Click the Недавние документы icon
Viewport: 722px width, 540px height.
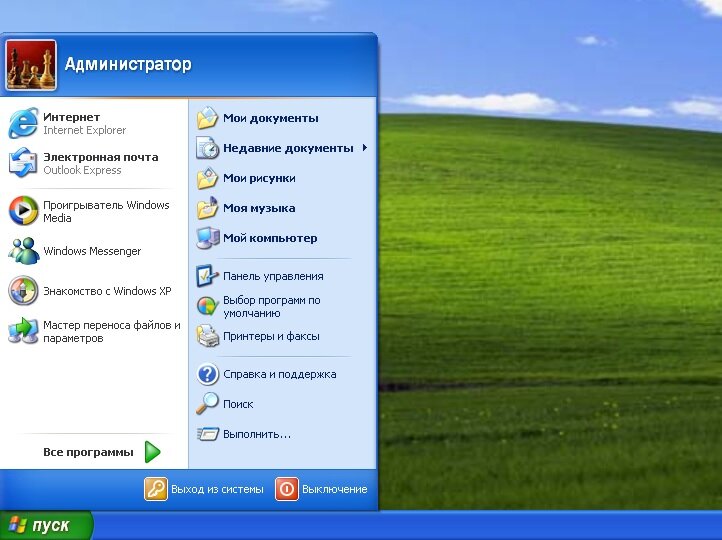pos(208,148)
